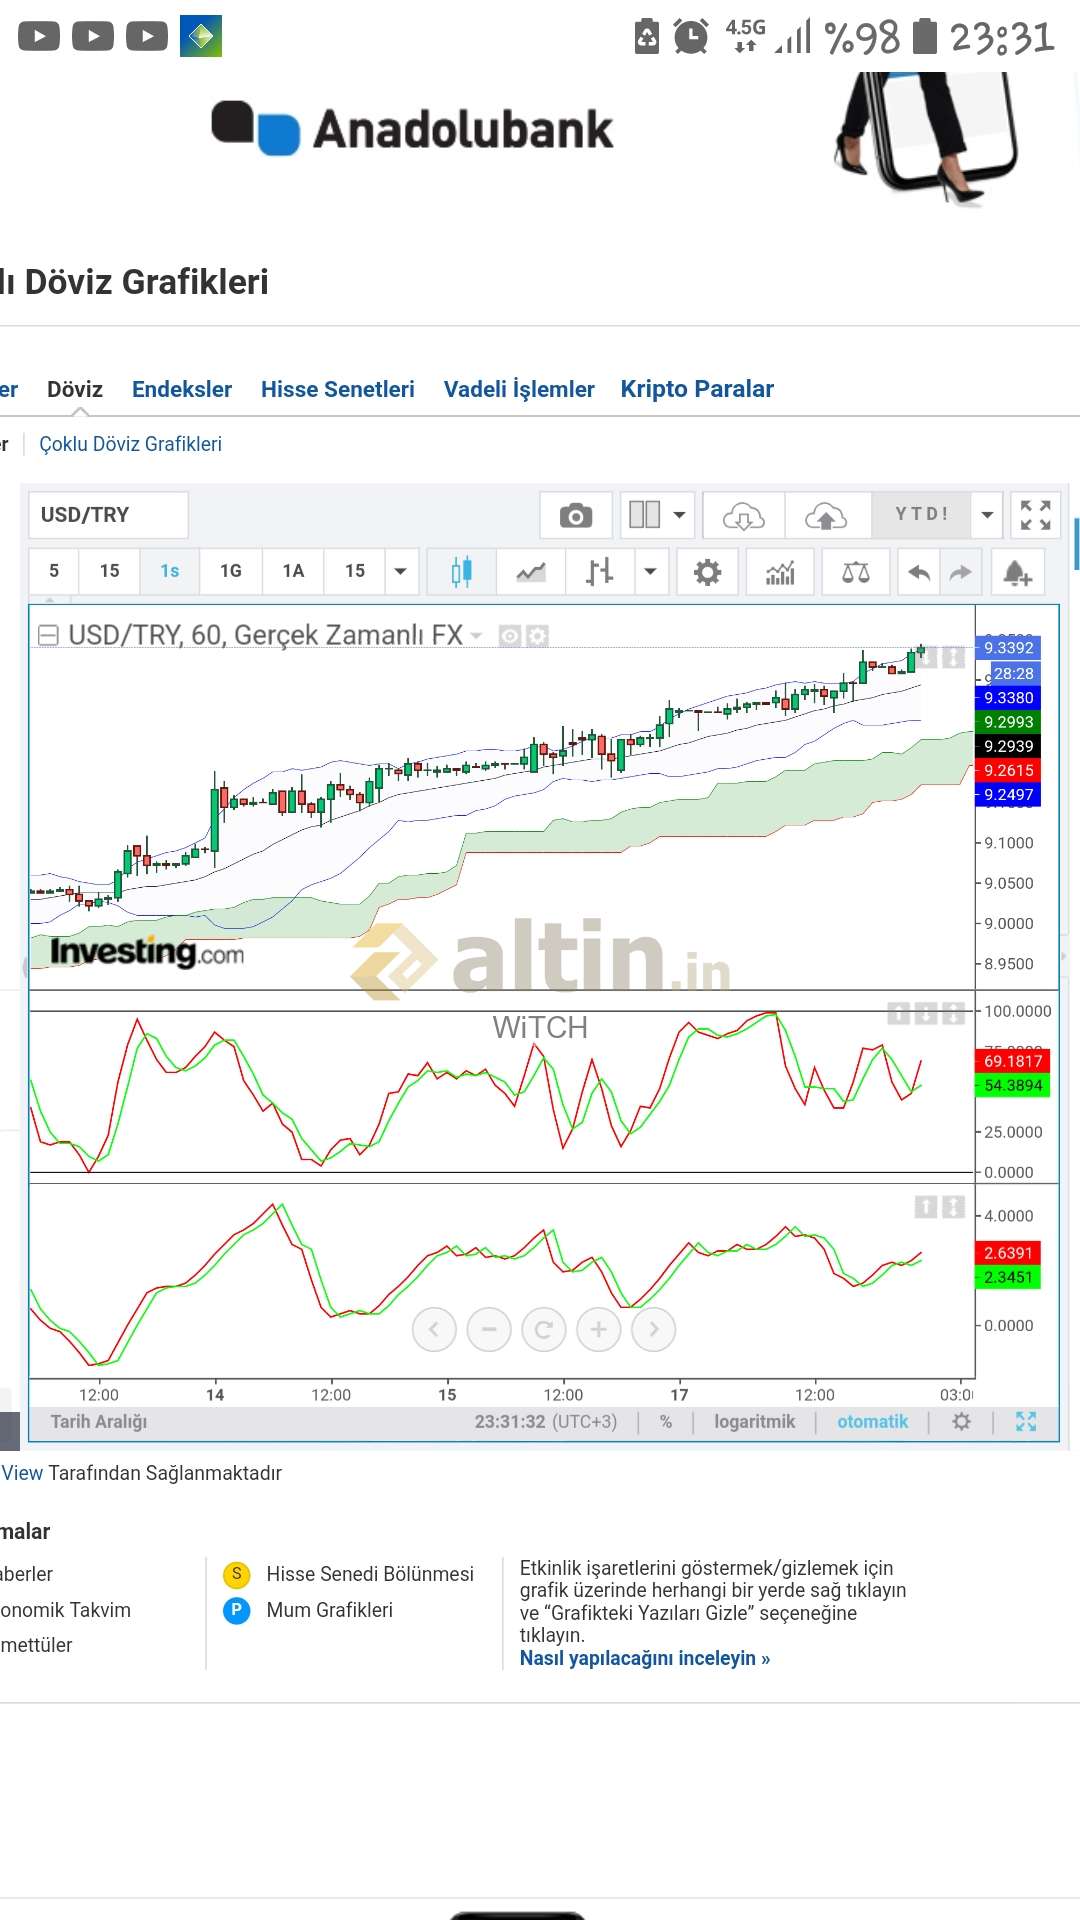Zoom in the chart with plus button
1080x1920 pixels.
pos(599,1329)
